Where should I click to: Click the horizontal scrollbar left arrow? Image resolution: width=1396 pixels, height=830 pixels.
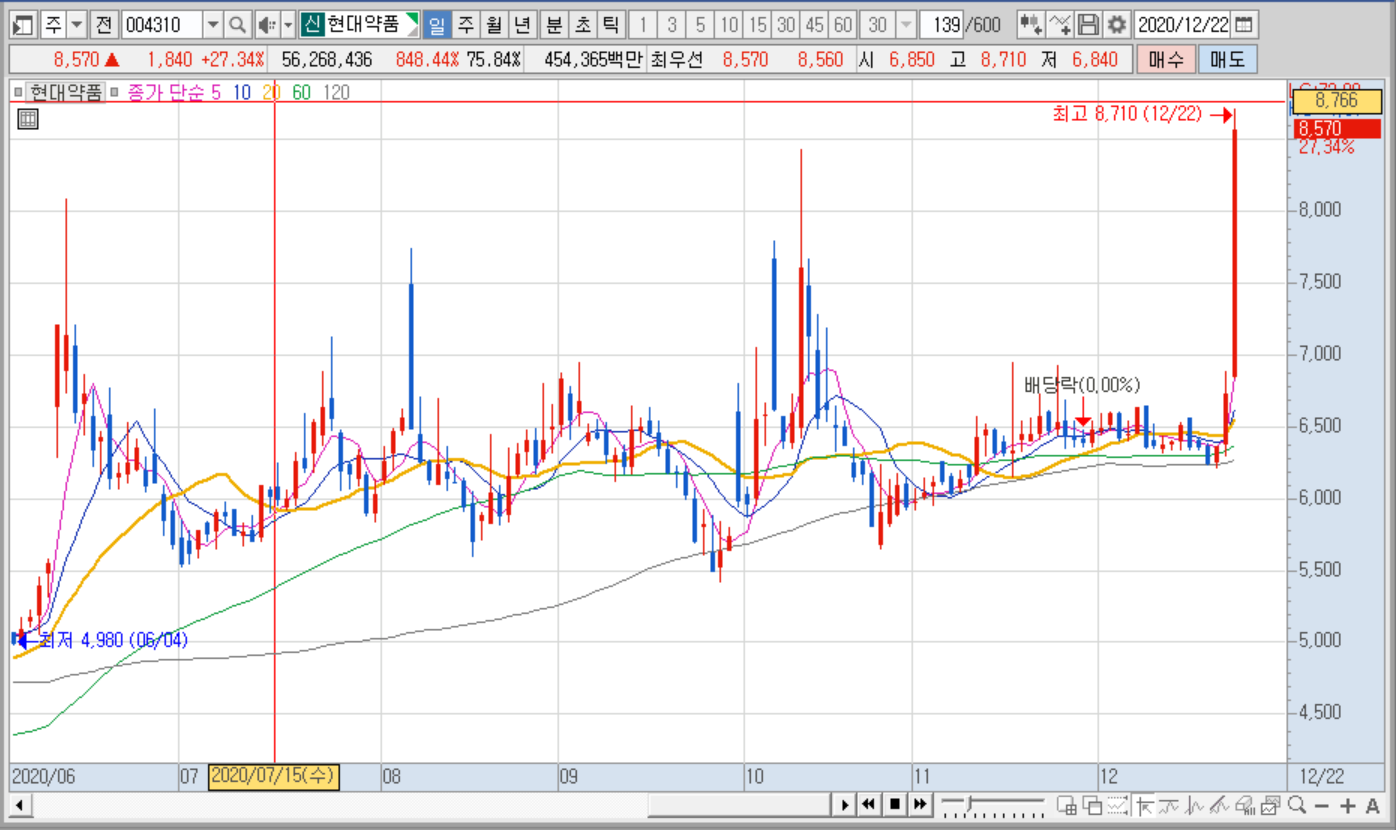click(x=18, y=805)
